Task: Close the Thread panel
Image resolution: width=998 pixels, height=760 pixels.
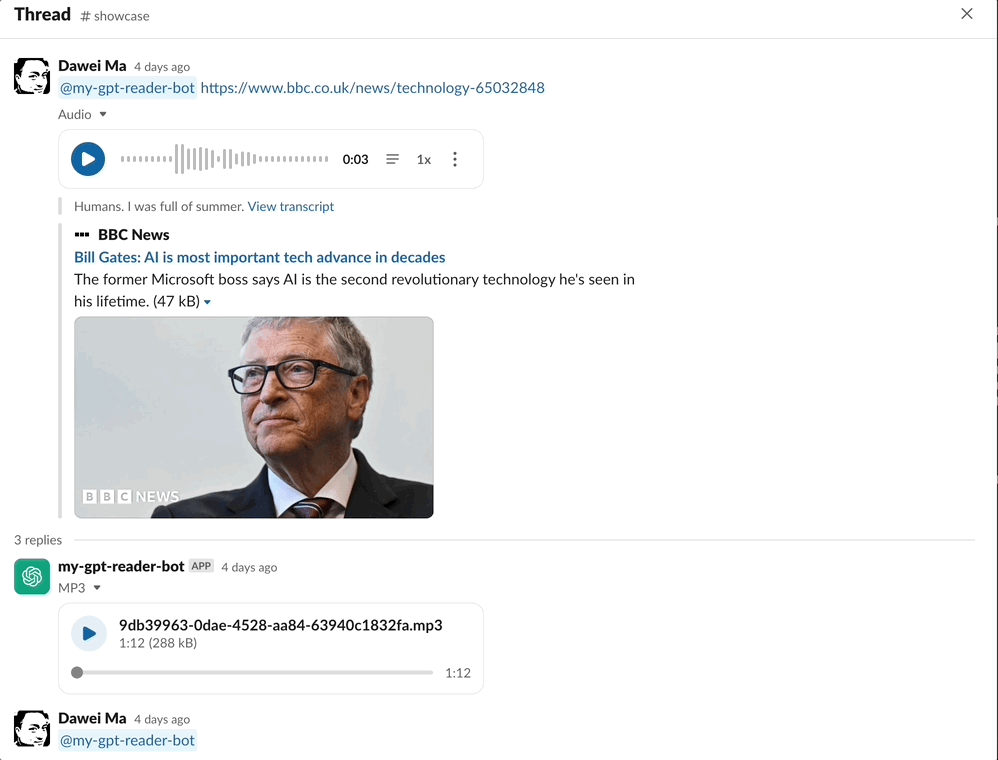Action: (967, 14)
